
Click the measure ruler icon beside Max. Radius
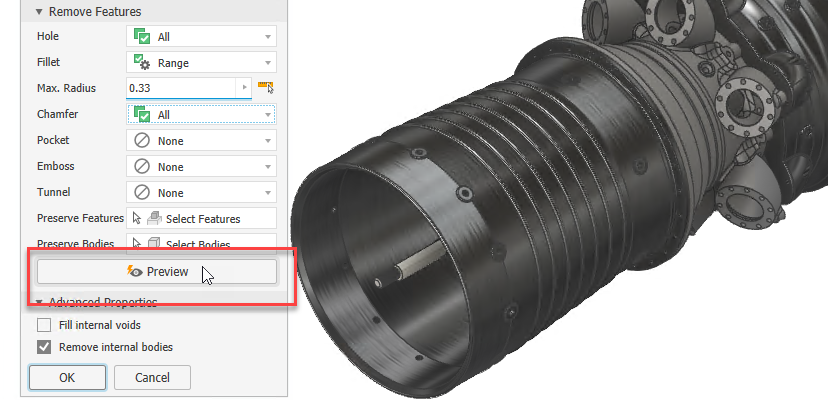(266, 87)
